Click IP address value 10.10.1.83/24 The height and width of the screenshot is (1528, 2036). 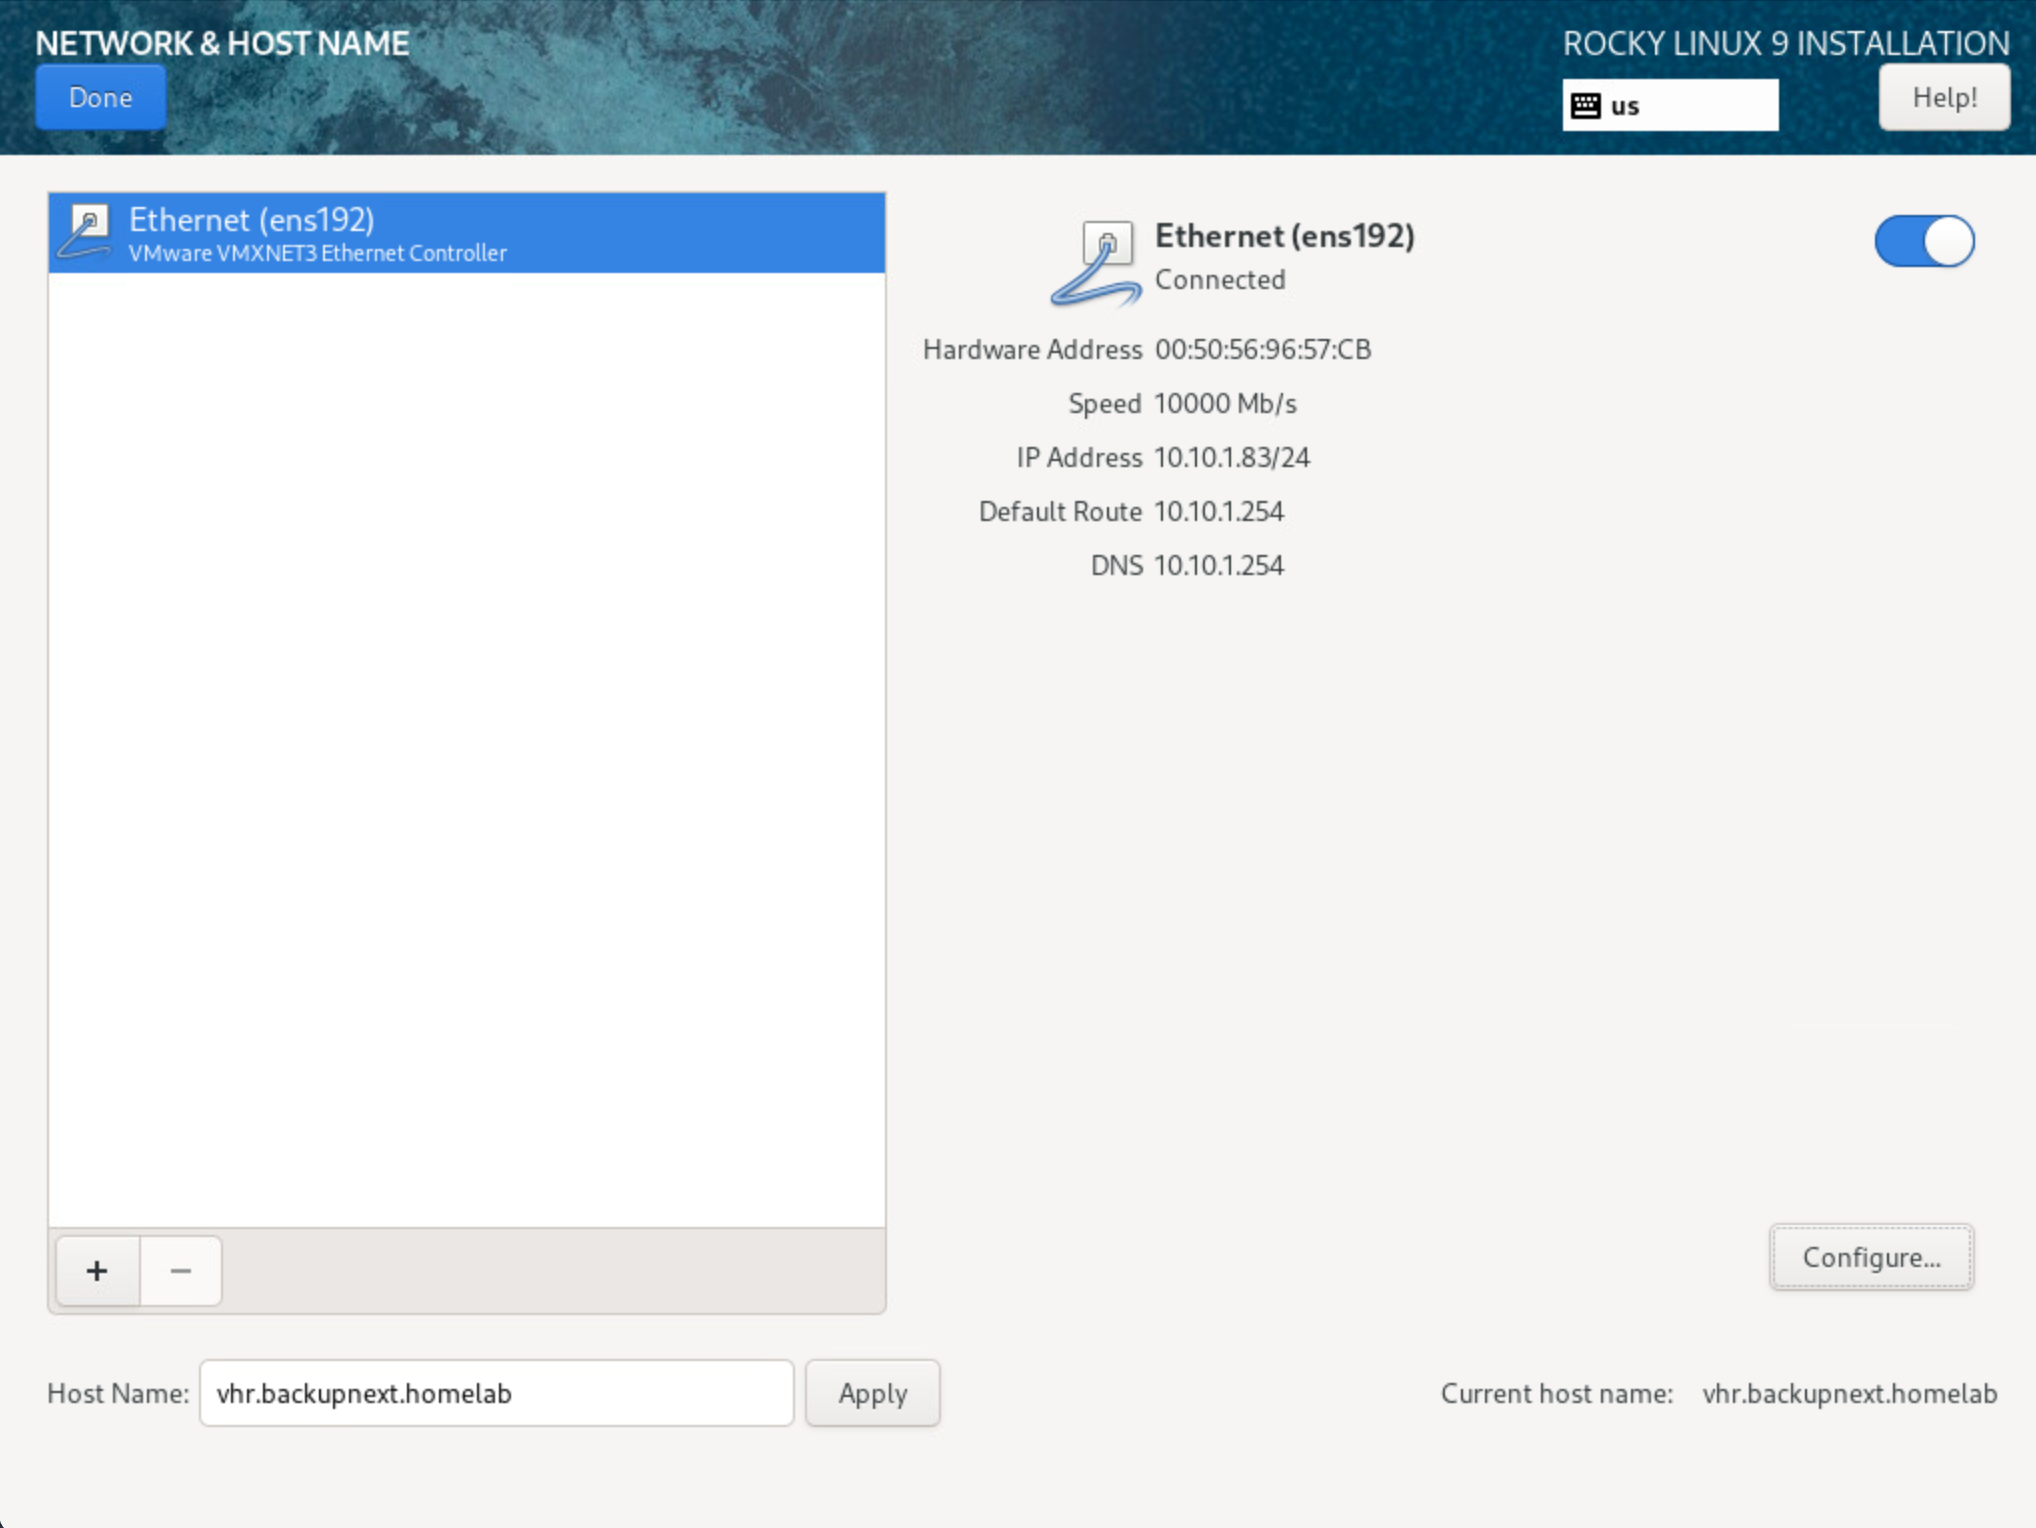pos(1232,458)
